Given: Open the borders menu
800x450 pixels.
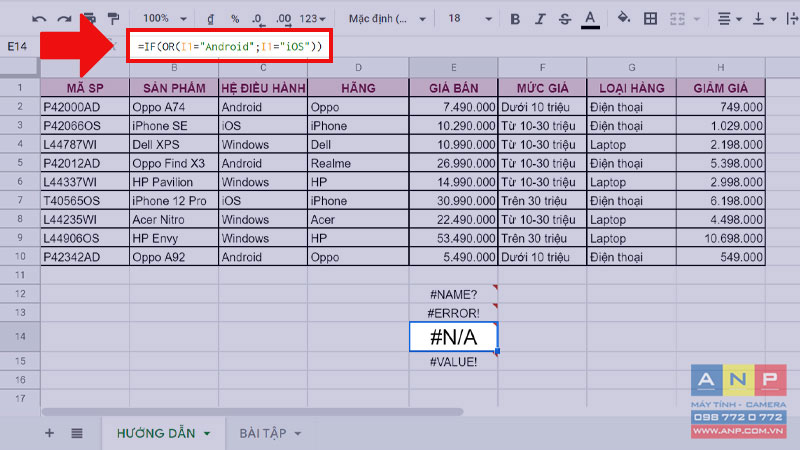Looking at the screenshot, I should pyautogui.click(x=650, y=19).
